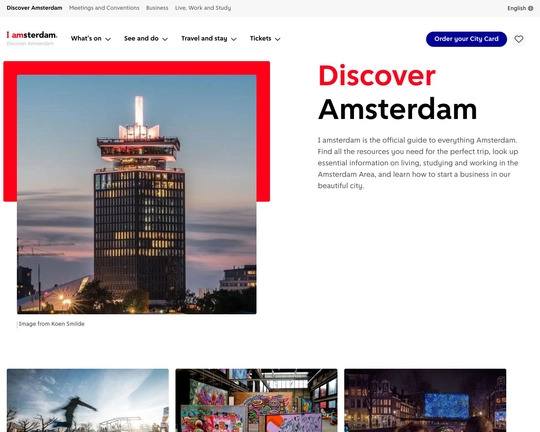Click the red Discover heading
Screen dimensions: 540x432
(377, 75)
